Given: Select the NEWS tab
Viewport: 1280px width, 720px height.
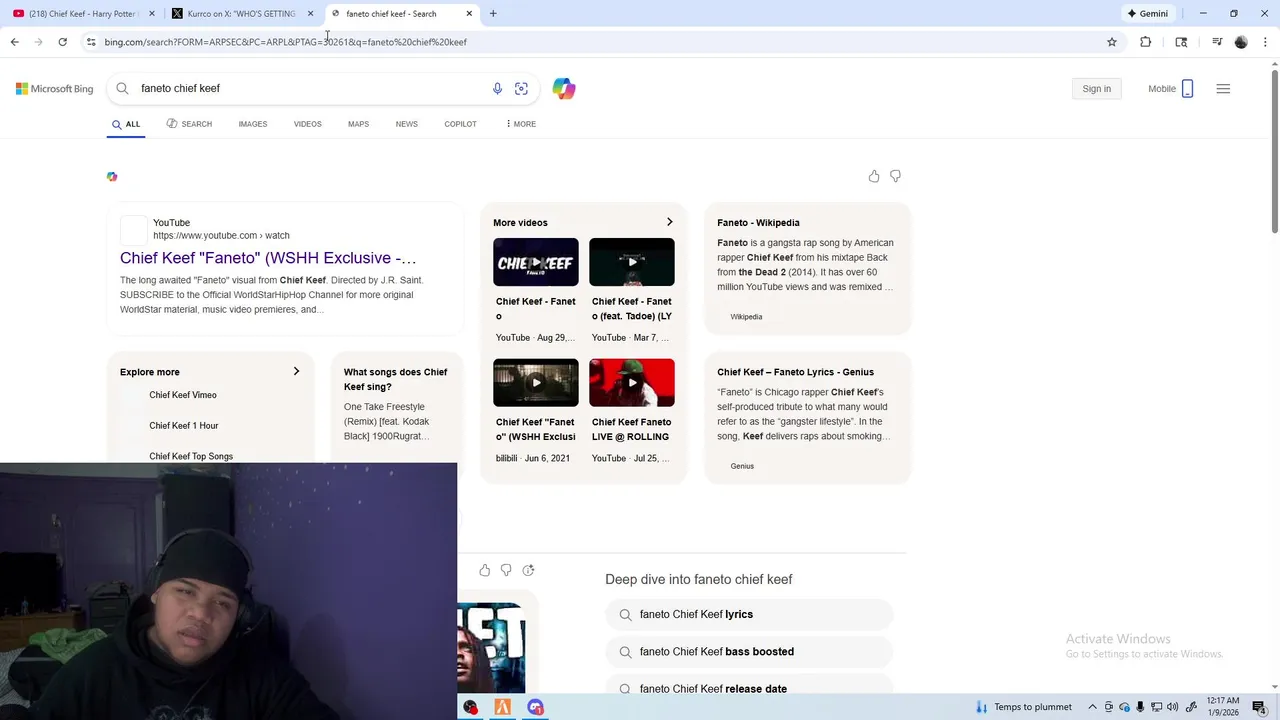Looking at the screenshot, I should click(406, 124).
